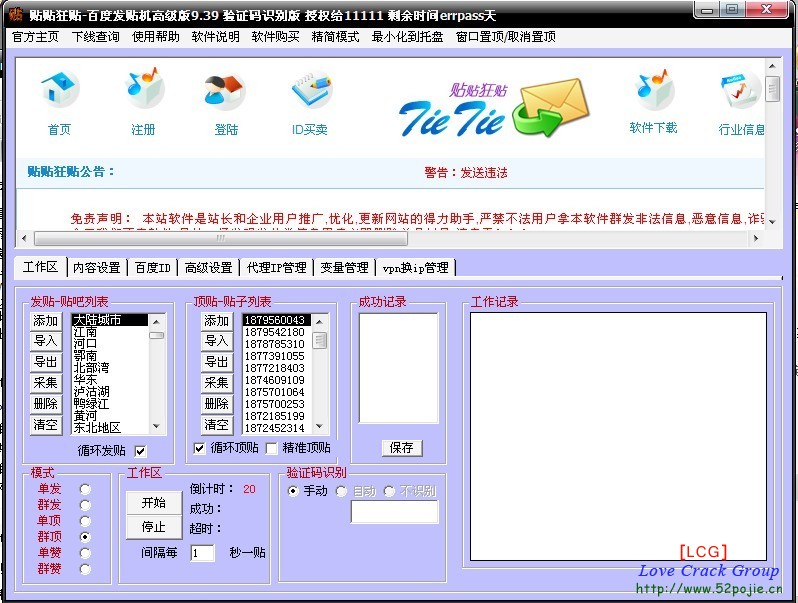Toggle the 循环发贴 checkbox

(x=140, y=451)
